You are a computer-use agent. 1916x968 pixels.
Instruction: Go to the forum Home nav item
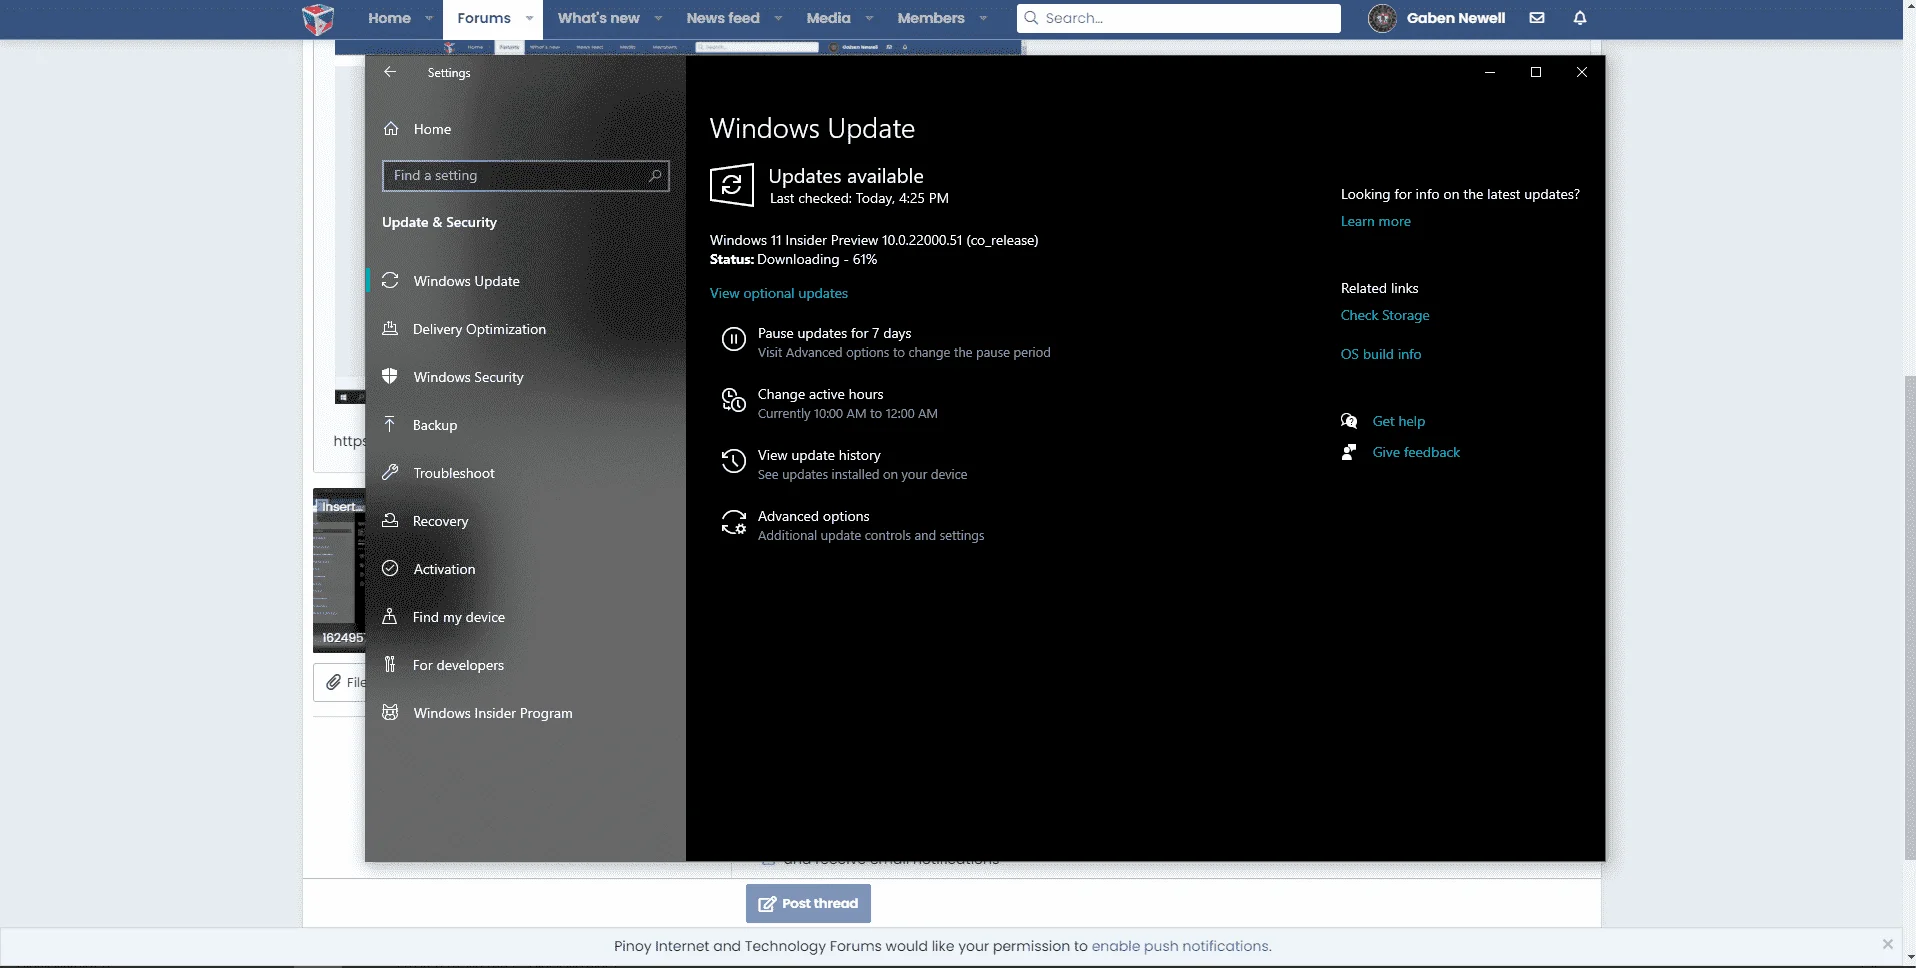pyautogui.click(x=389, y=18)
